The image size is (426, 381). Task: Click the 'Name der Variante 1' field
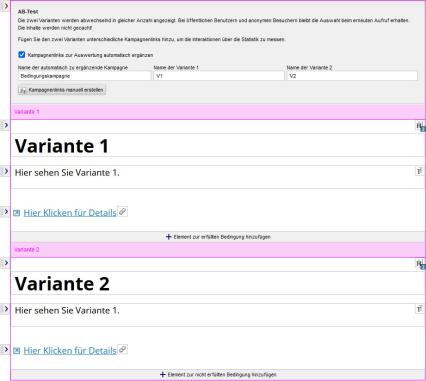coord(219,76)
